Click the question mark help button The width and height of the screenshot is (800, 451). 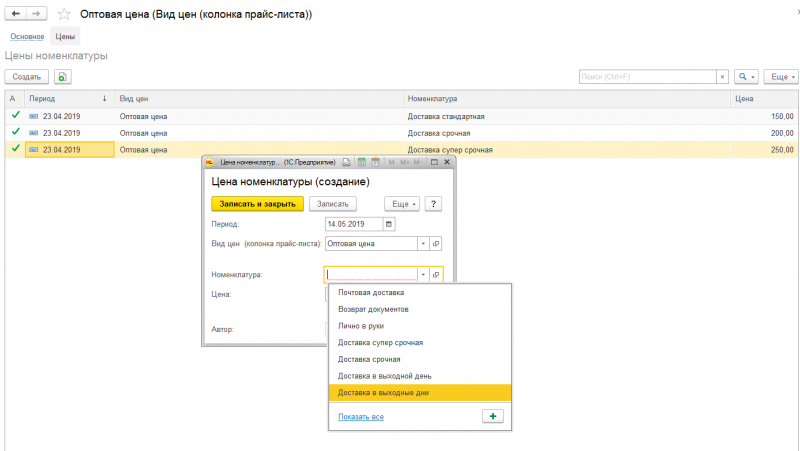click(x=434, y=203)
